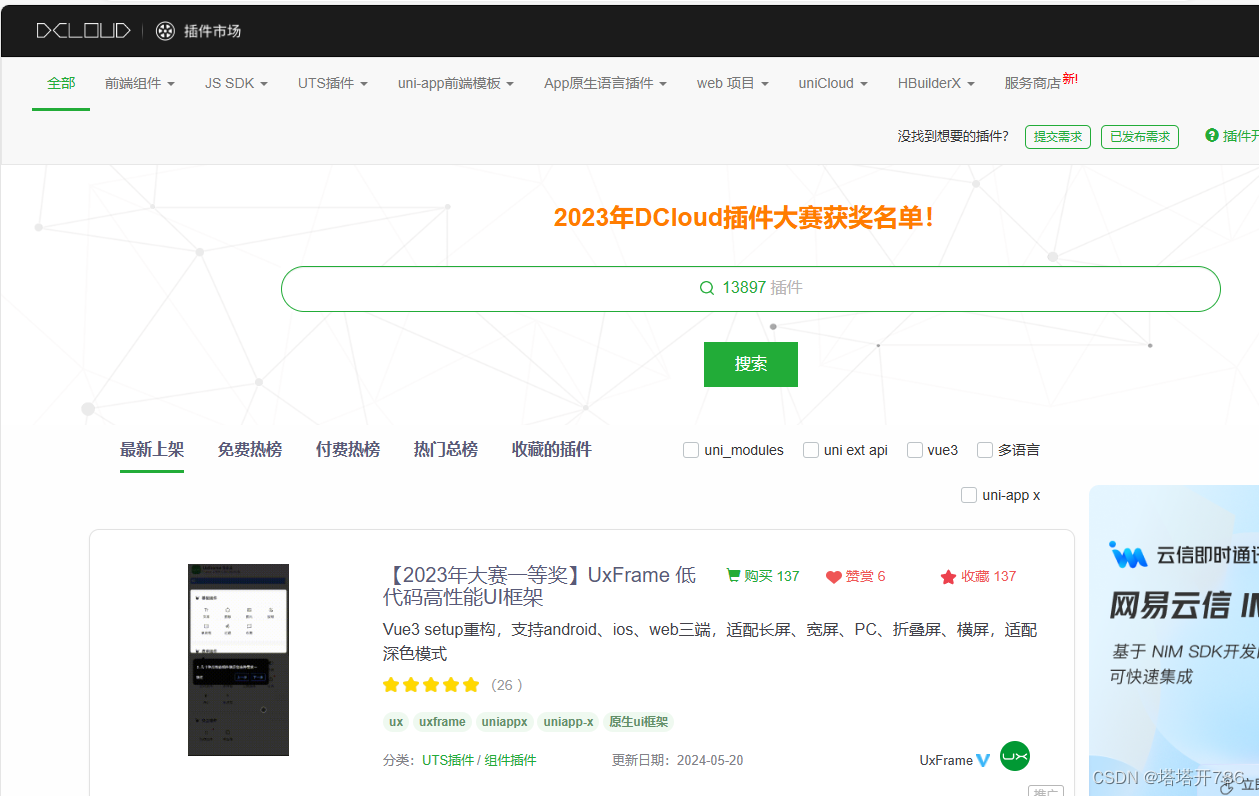This screenshot has height=796, width=1259.
Task: Click the 更新日期 2024-05-20 text
Action: click(x=678, y=760)
